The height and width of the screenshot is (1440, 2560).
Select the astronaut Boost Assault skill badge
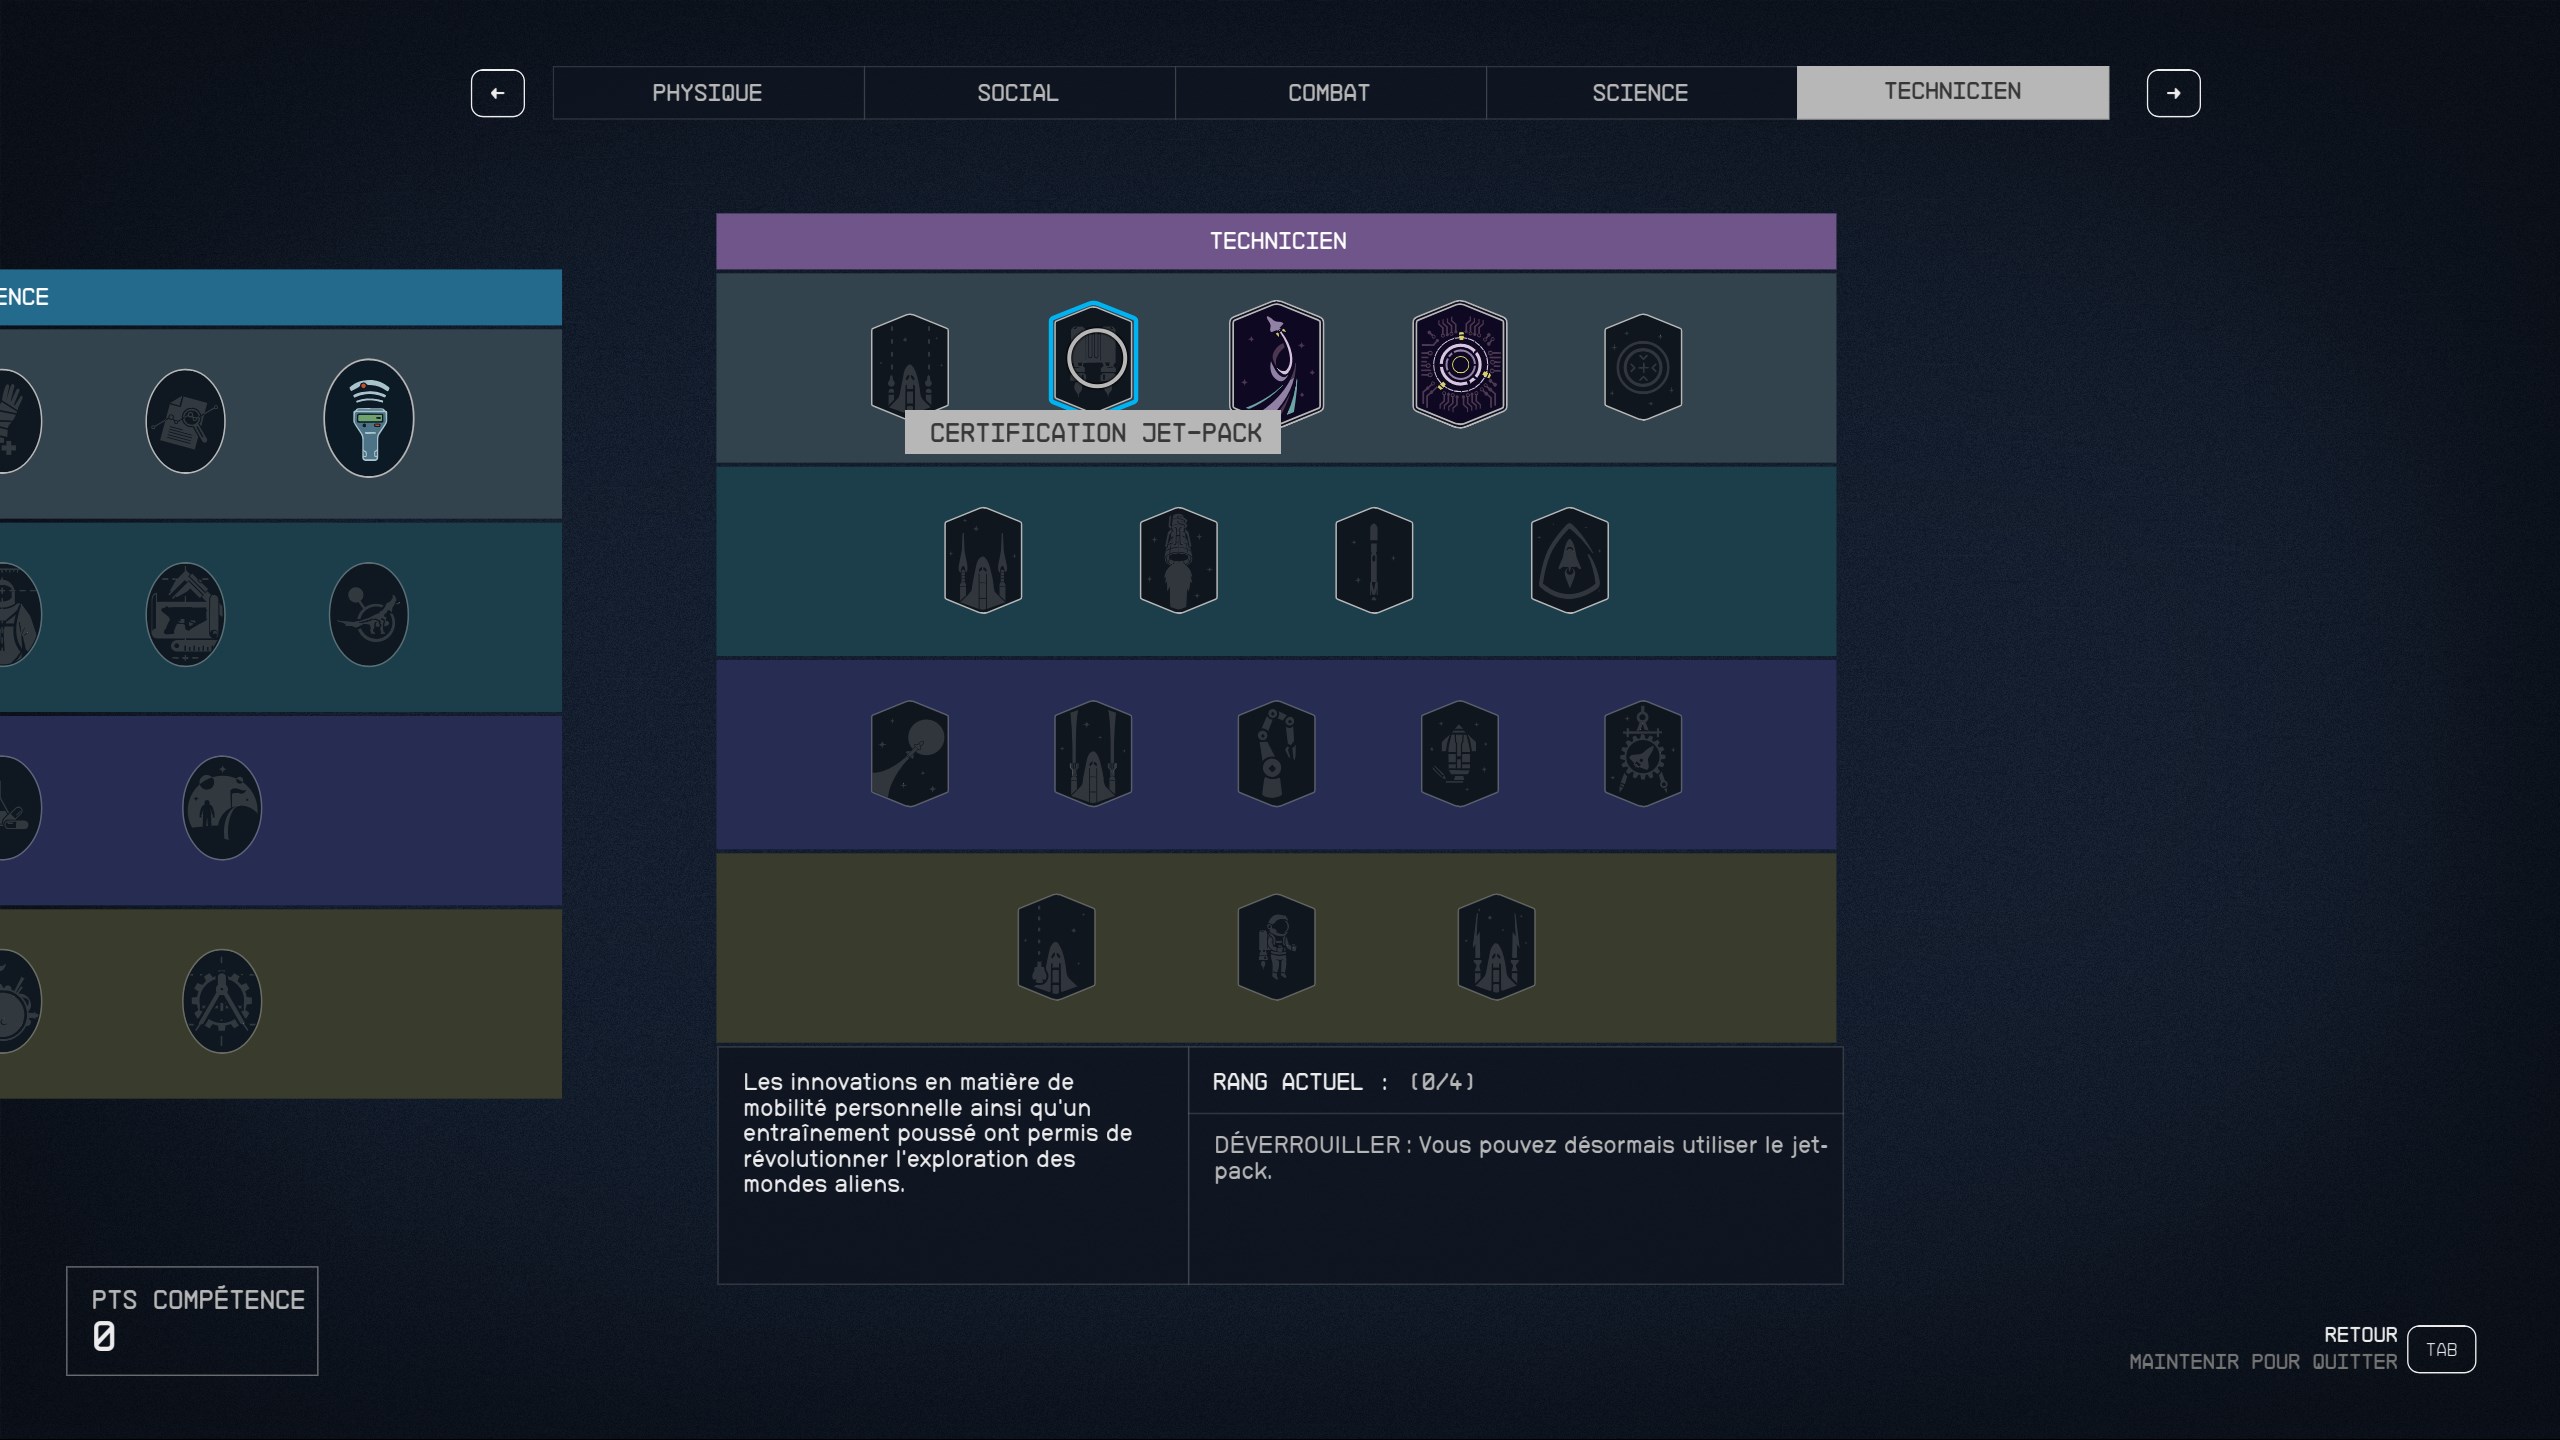click(1276, 946)
